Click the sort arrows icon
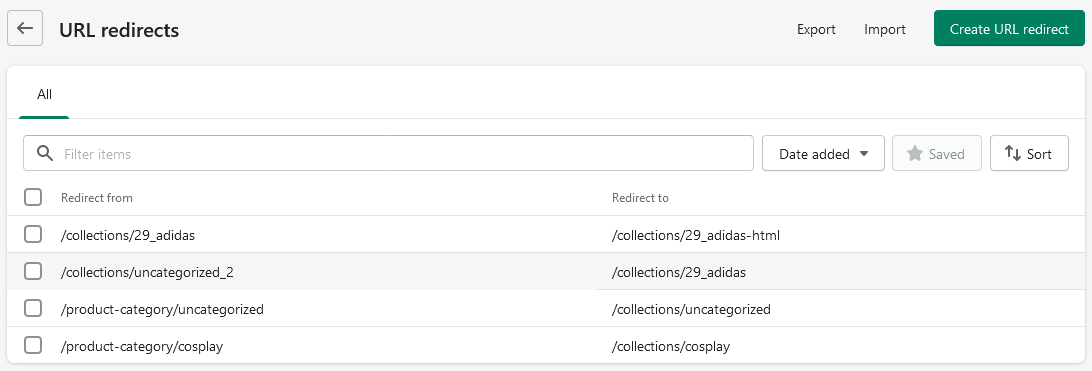 tap(1013, 153)
